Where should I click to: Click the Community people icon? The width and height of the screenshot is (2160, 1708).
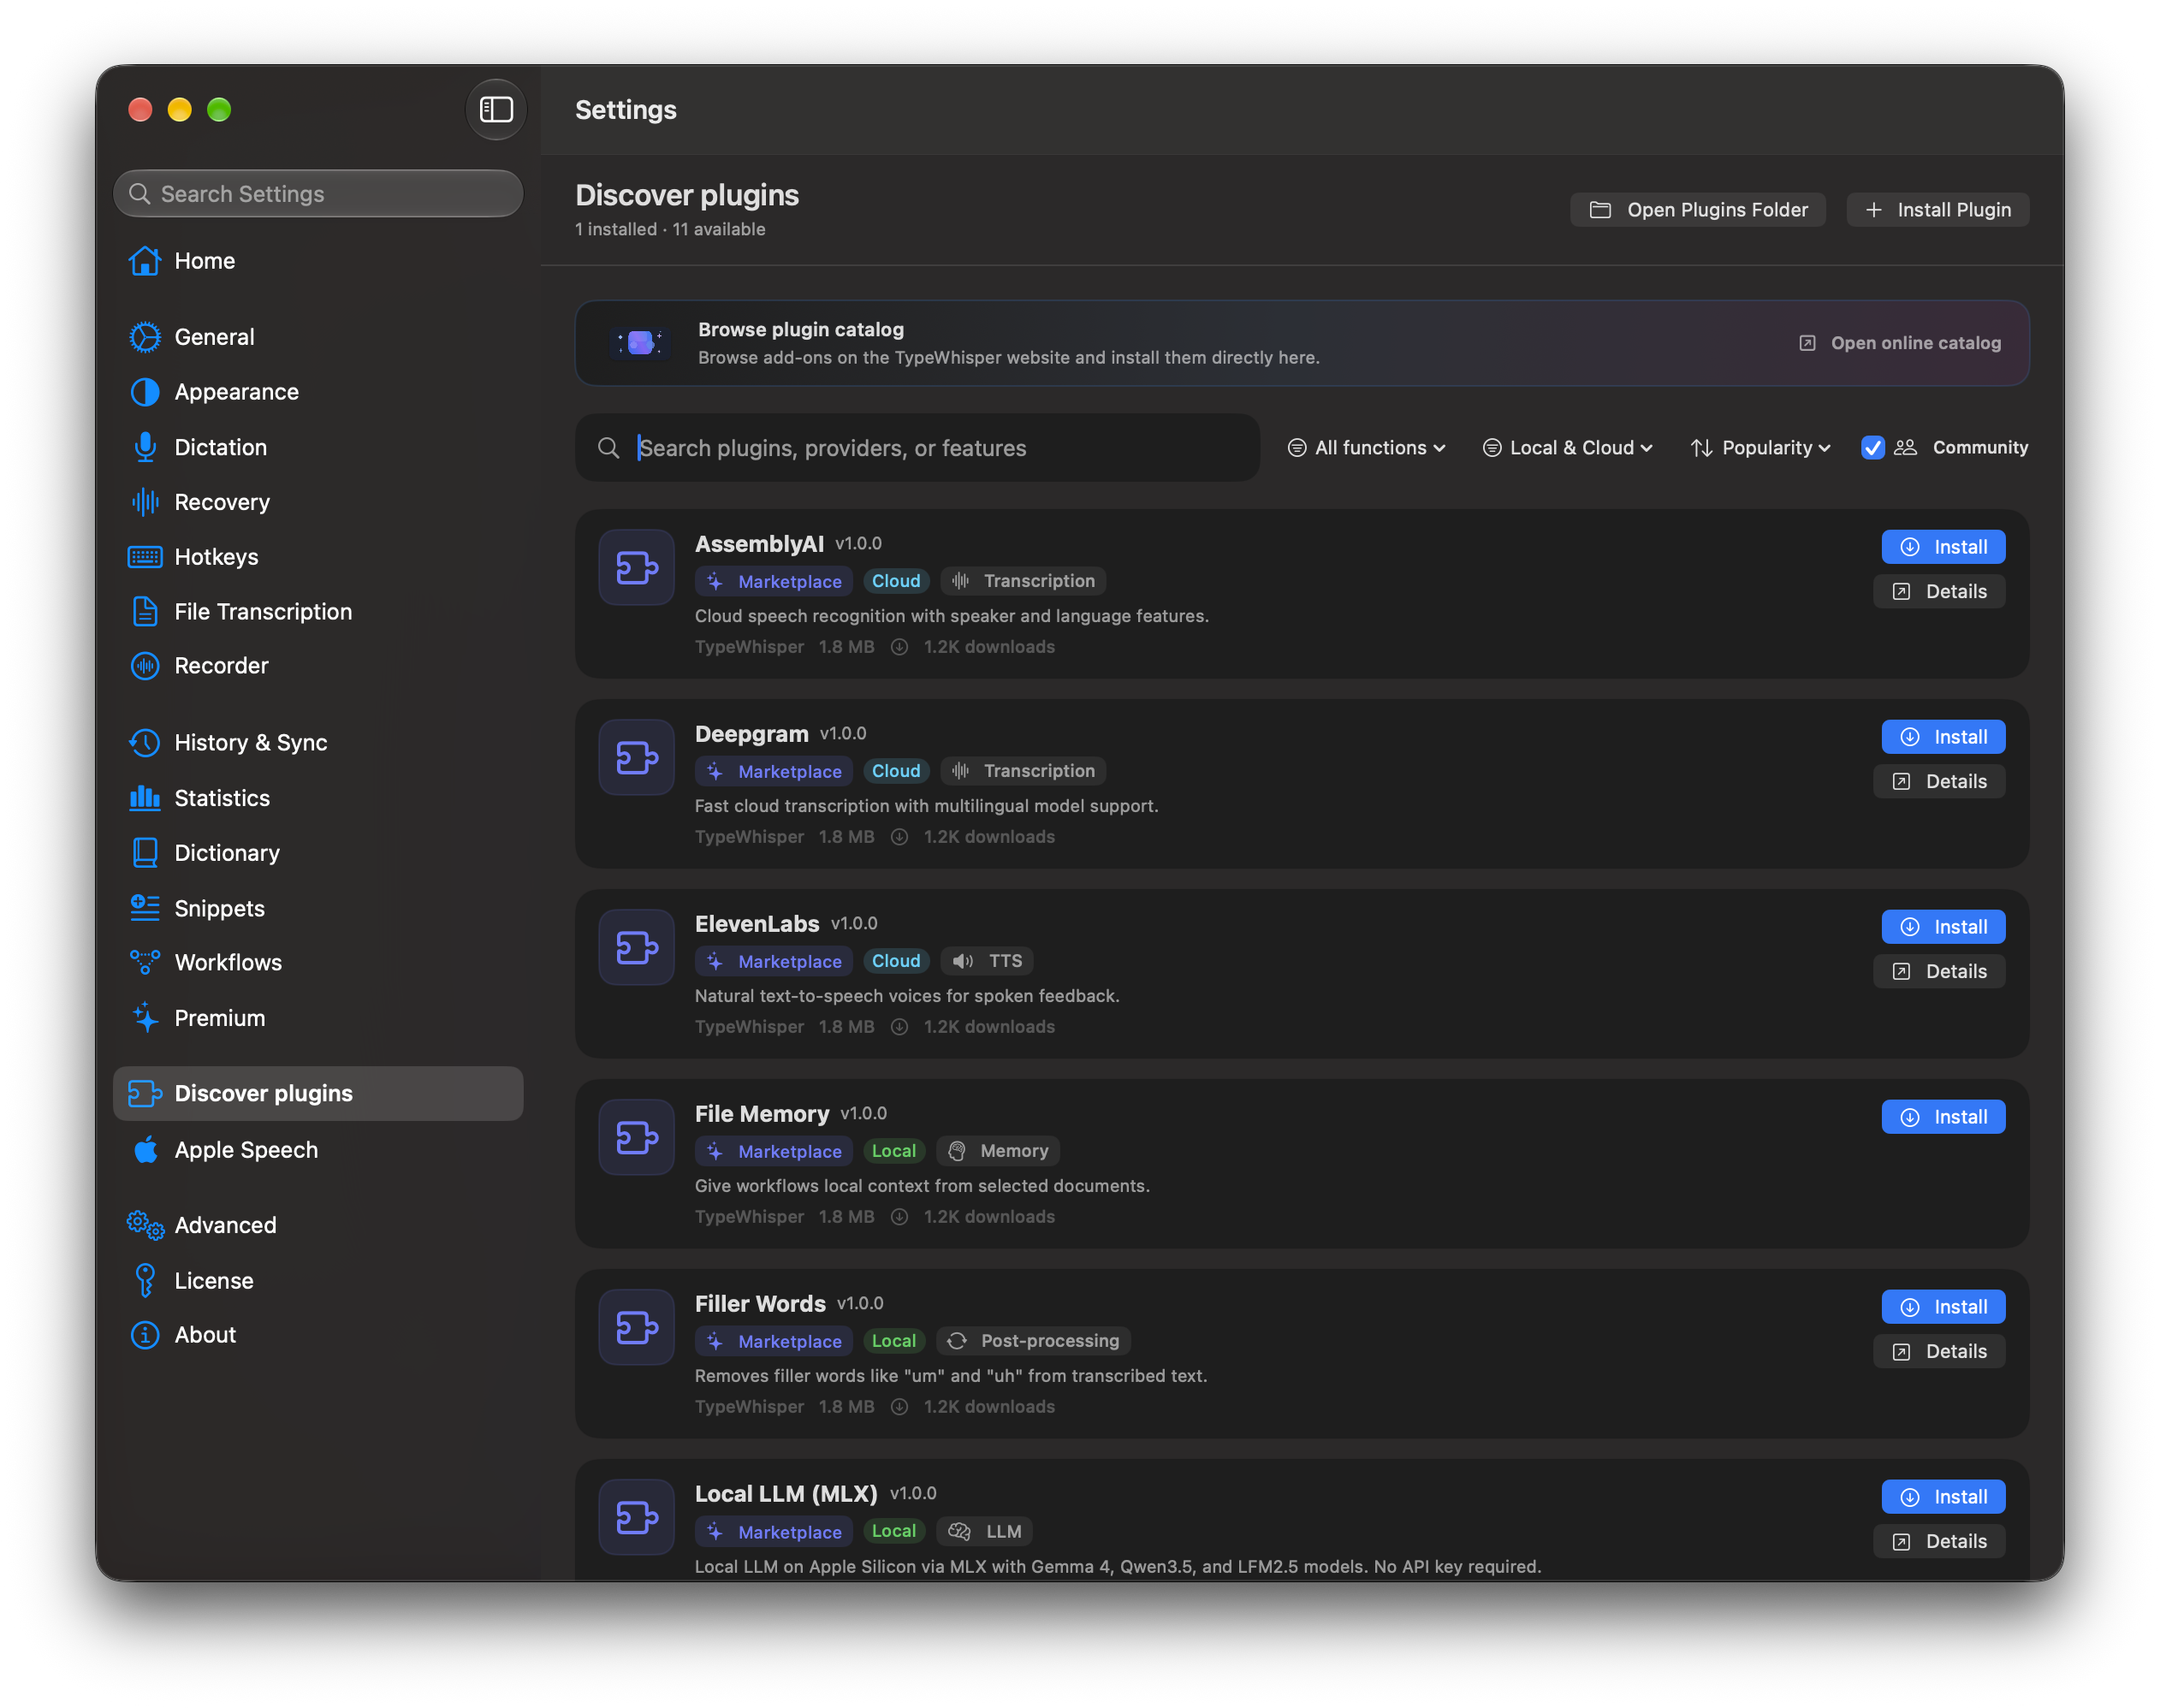pos(1905,448)
